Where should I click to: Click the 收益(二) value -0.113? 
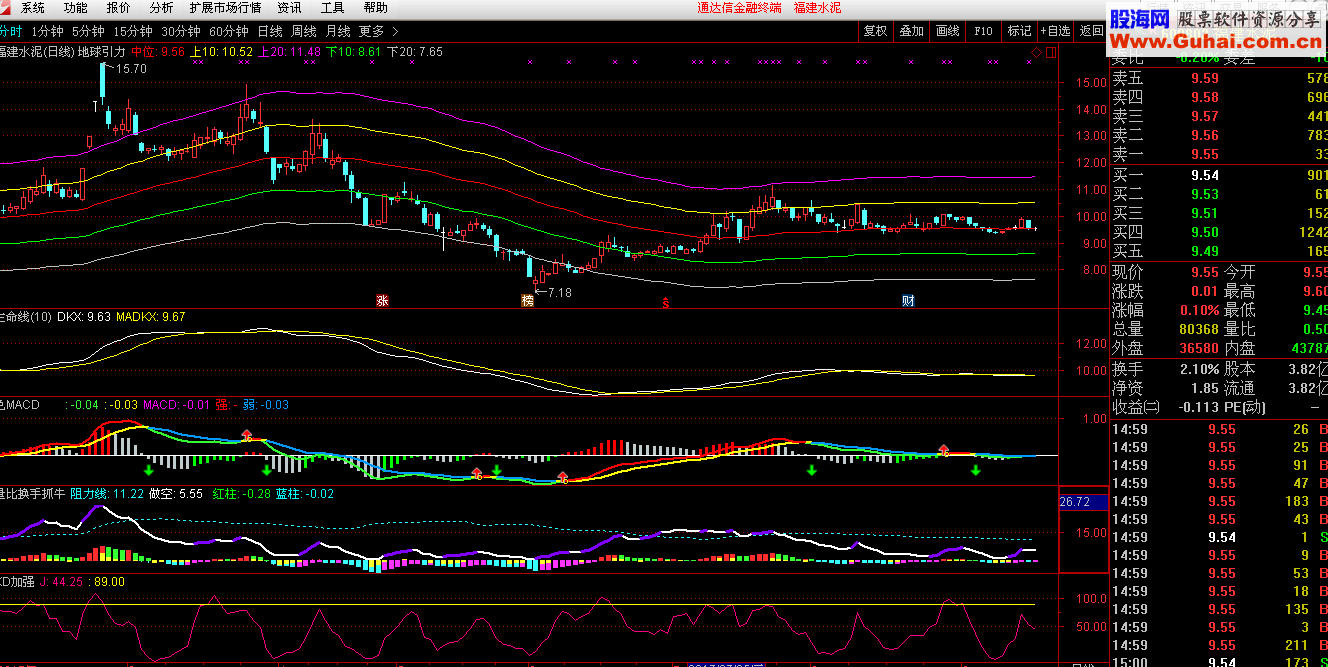tap(1201, 407)
